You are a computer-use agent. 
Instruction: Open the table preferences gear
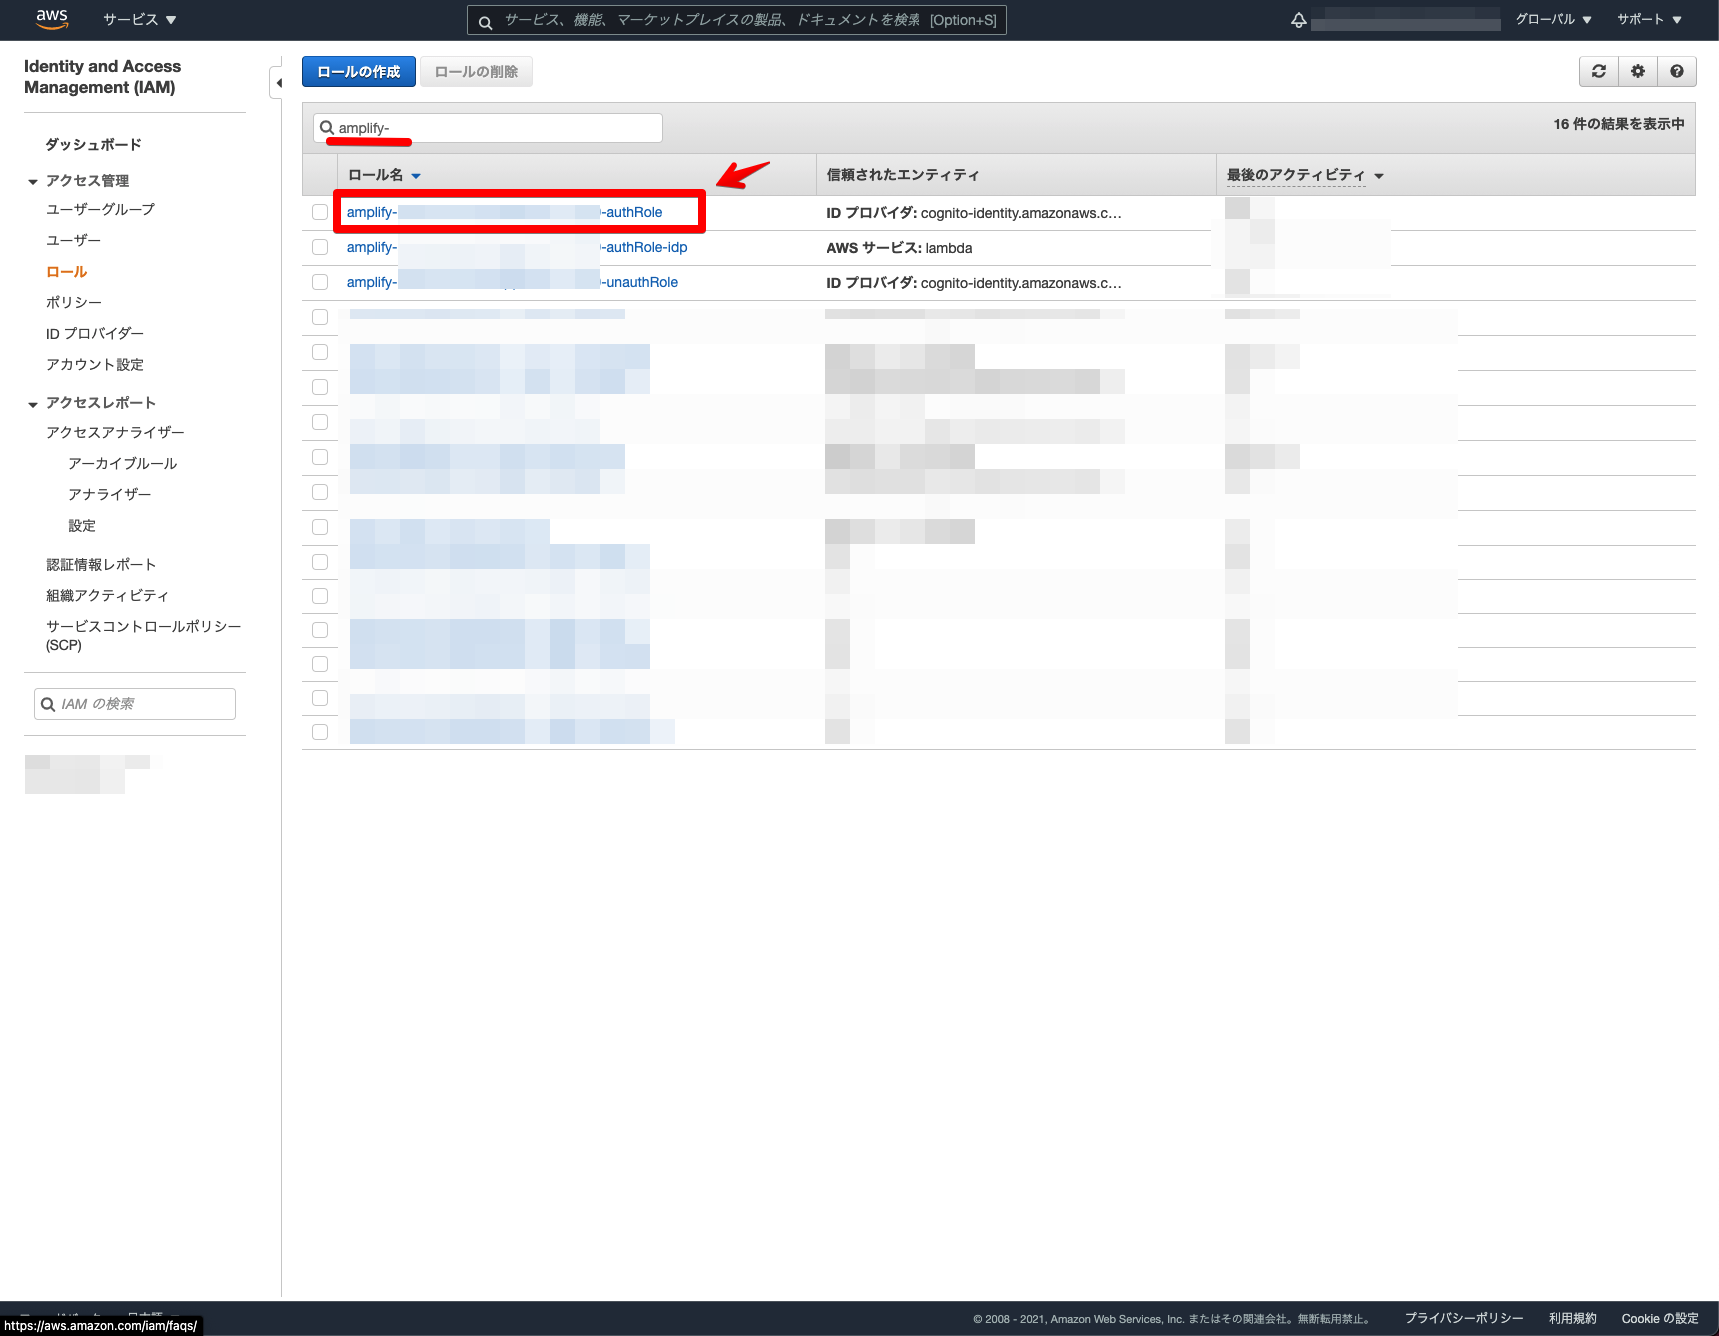click(x=1637, y=71)
